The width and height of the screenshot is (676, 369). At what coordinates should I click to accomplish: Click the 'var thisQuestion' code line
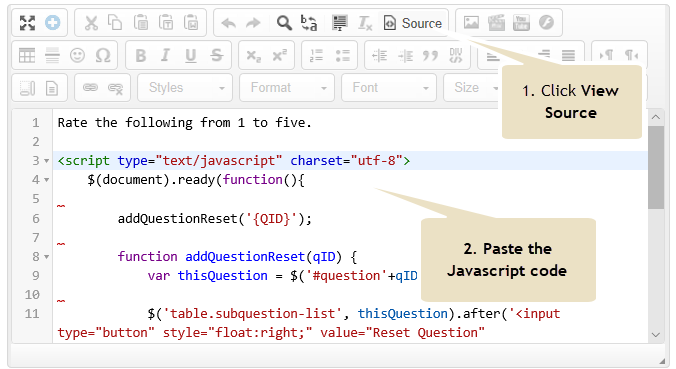coord(282,276)
